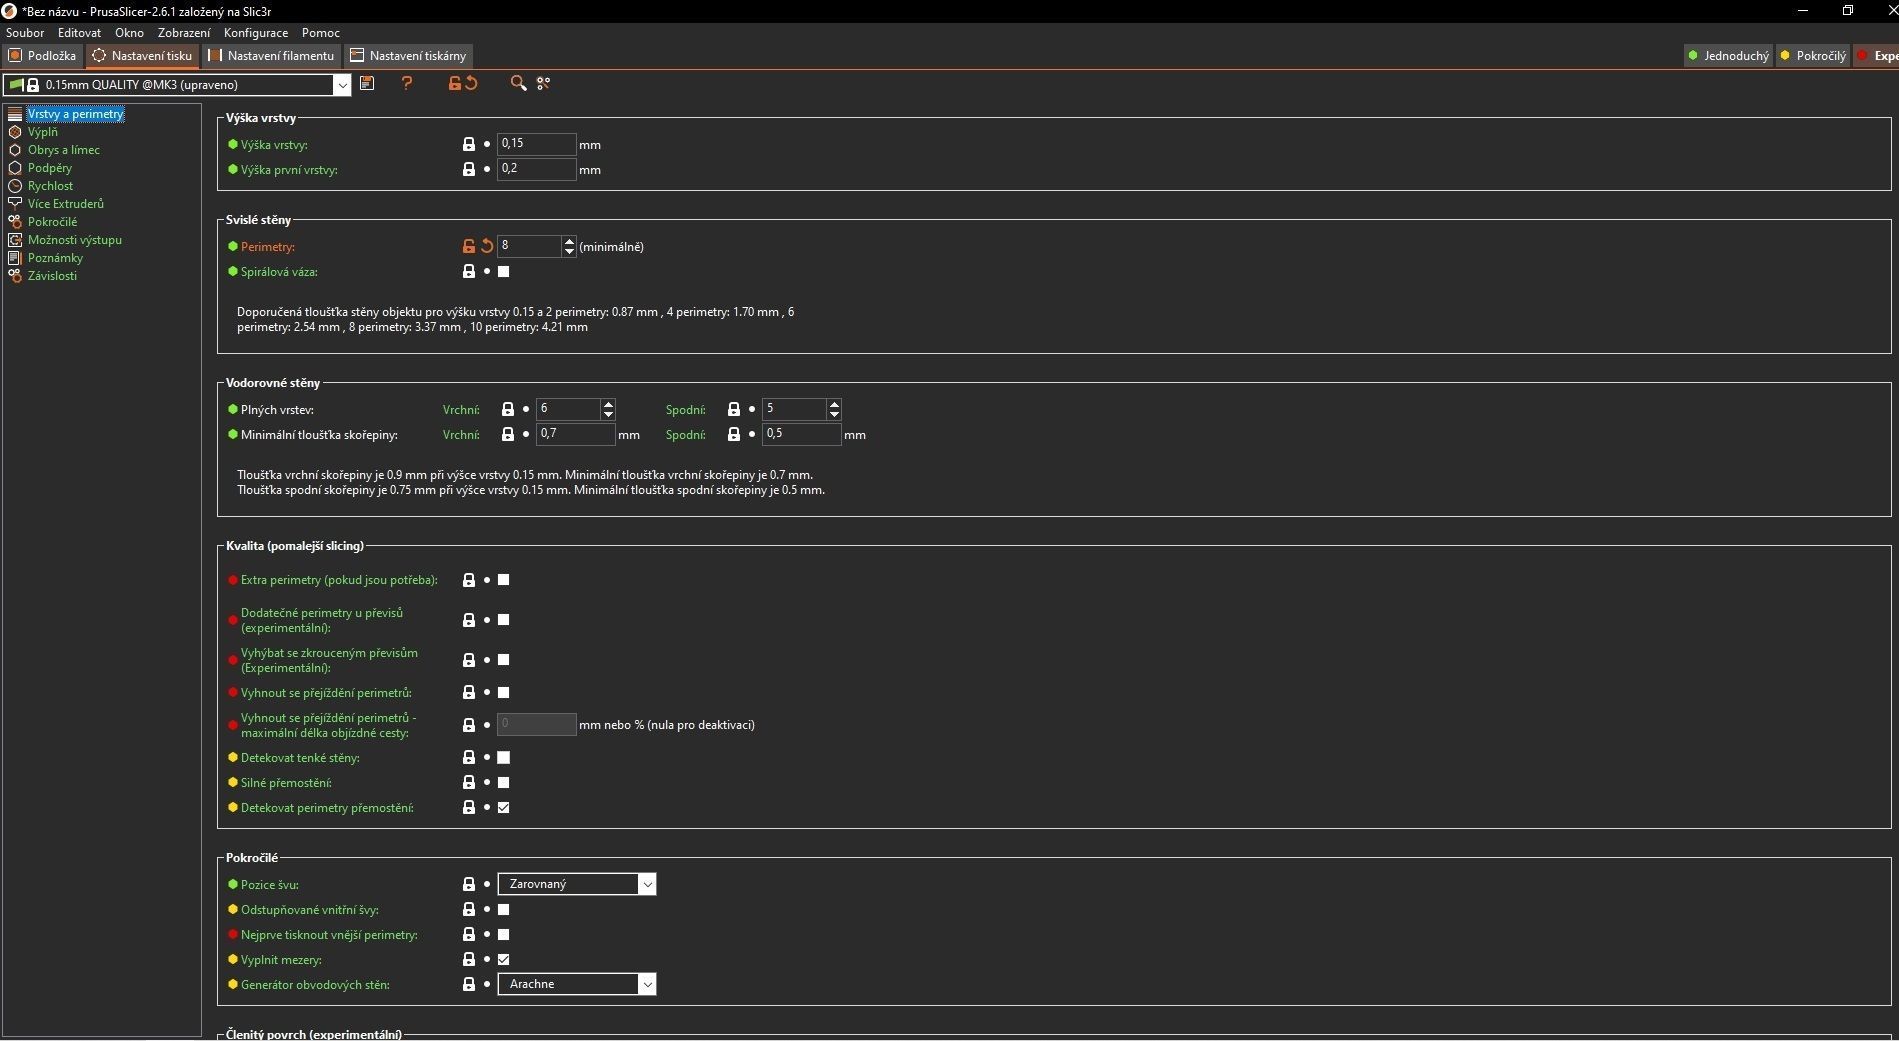
Task: Select Pokročilý mode
Action: pos(1813,56)
